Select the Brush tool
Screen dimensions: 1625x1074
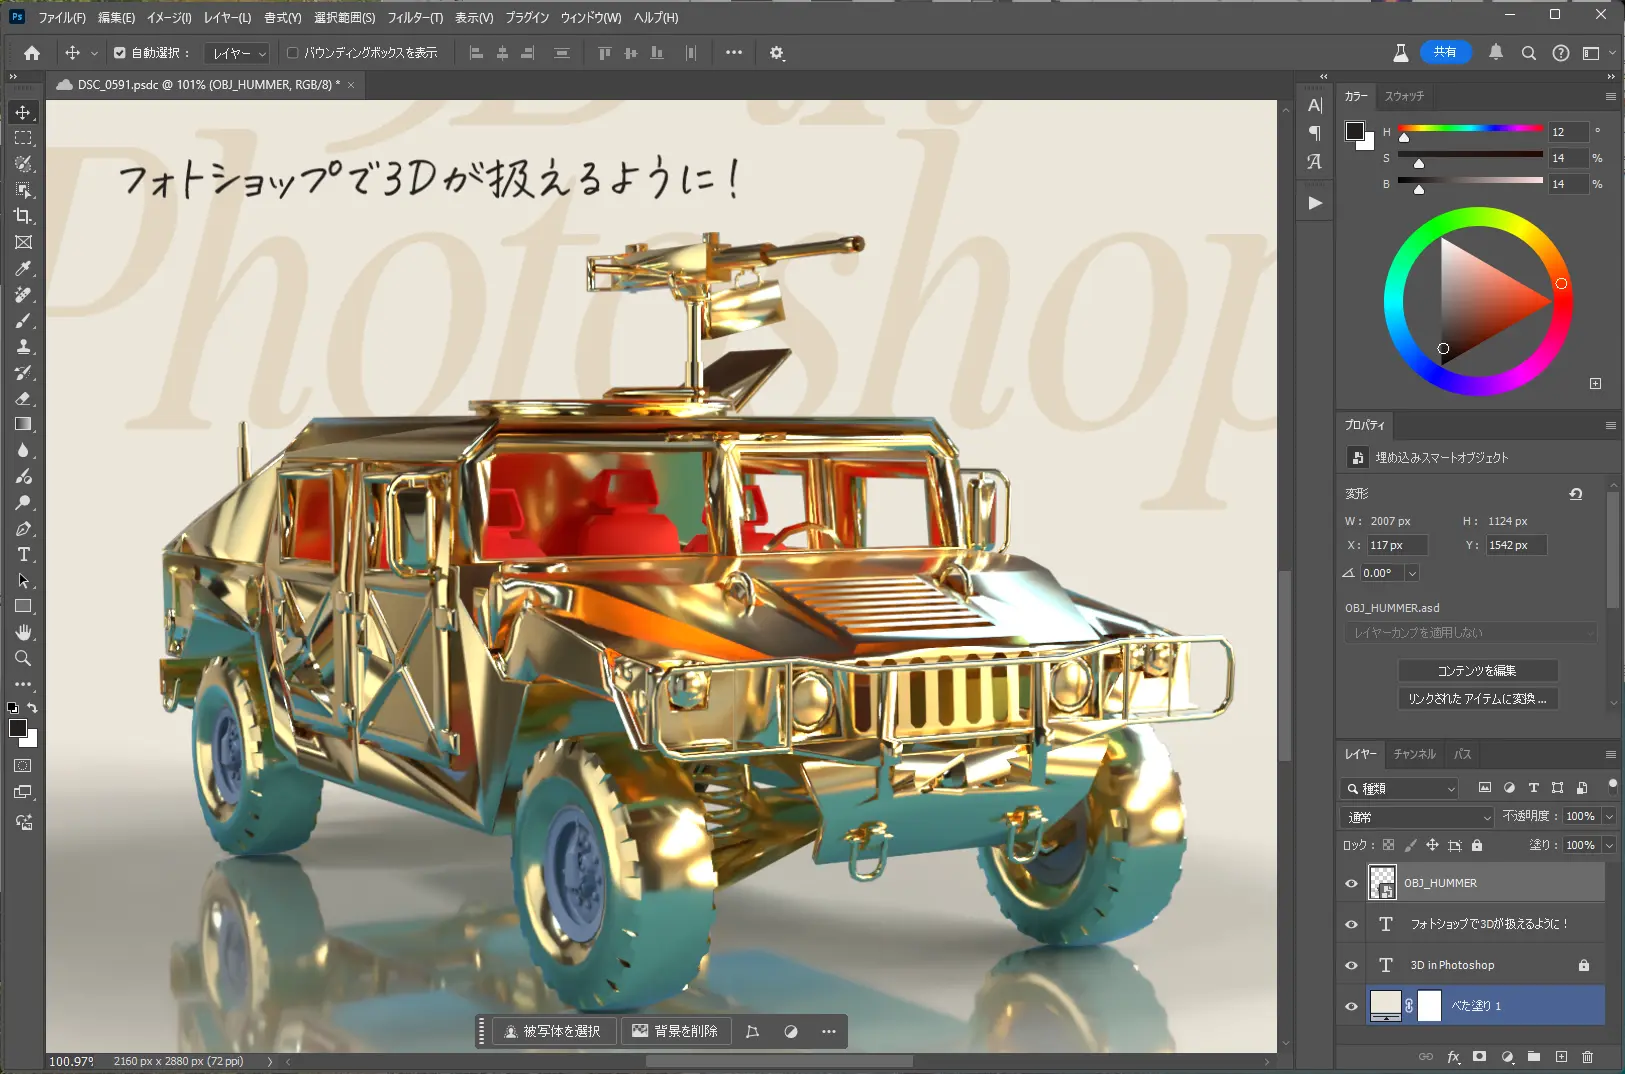point(23,320)
